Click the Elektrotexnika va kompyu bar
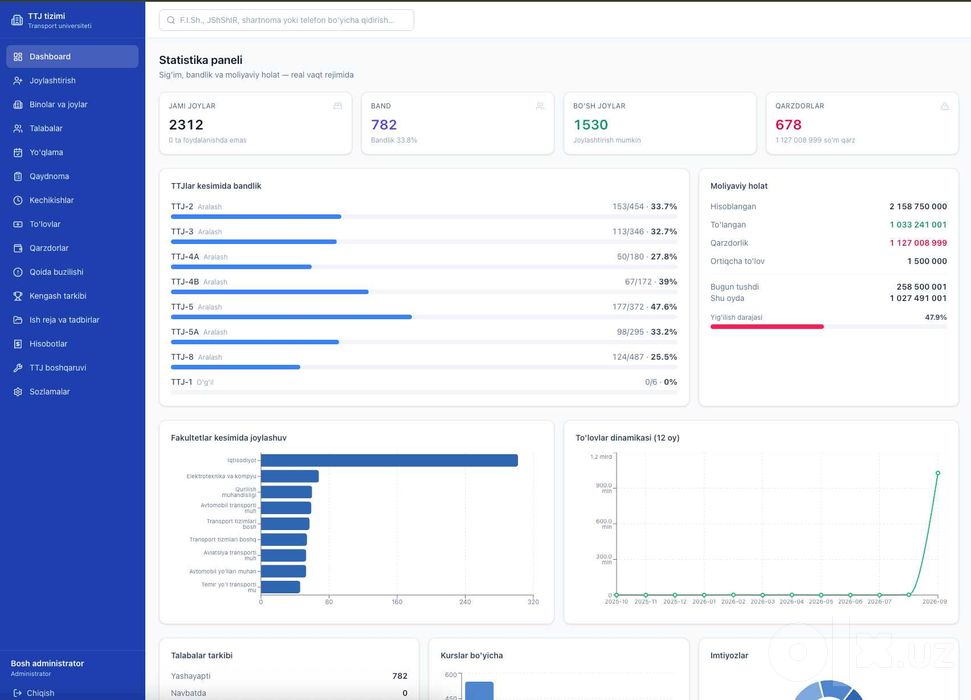The image size is (971, 700). (x=290, y=476)
